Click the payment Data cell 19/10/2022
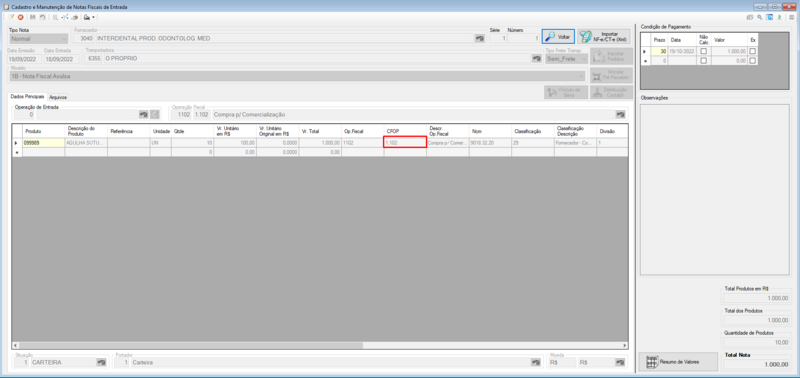 (x=683, y=52)
